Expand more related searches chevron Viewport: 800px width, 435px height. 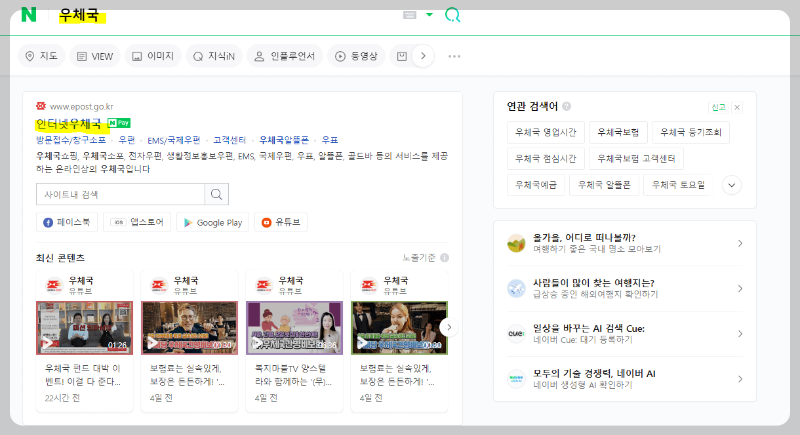point(732,185)
